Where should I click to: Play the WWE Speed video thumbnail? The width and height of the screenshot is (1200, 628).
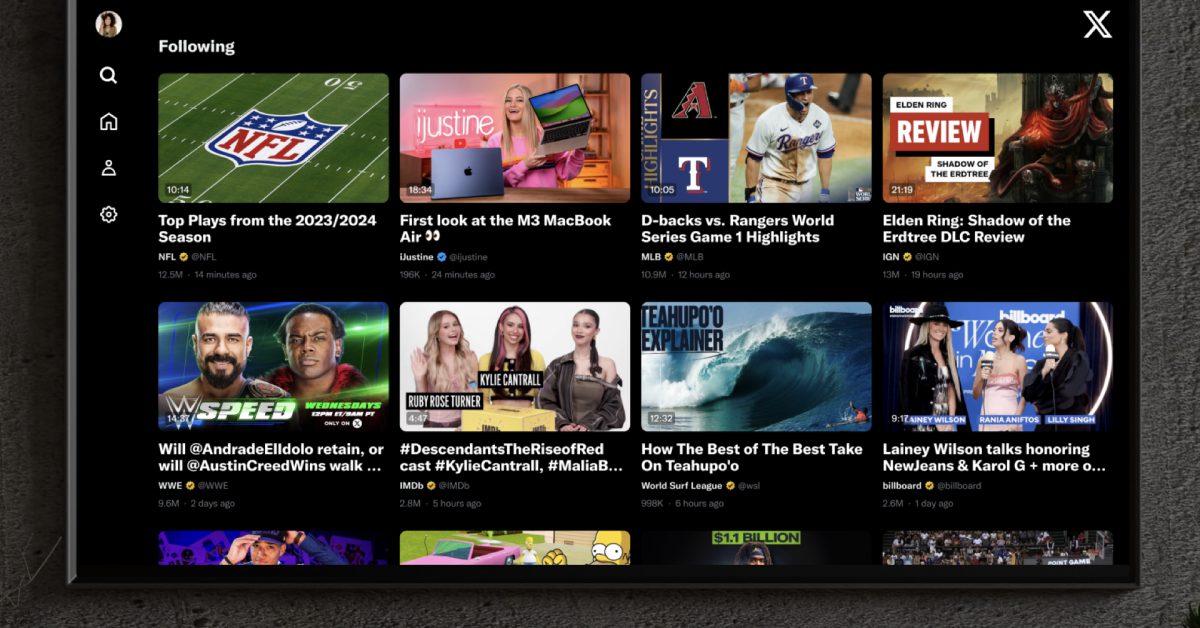point(273,367)
